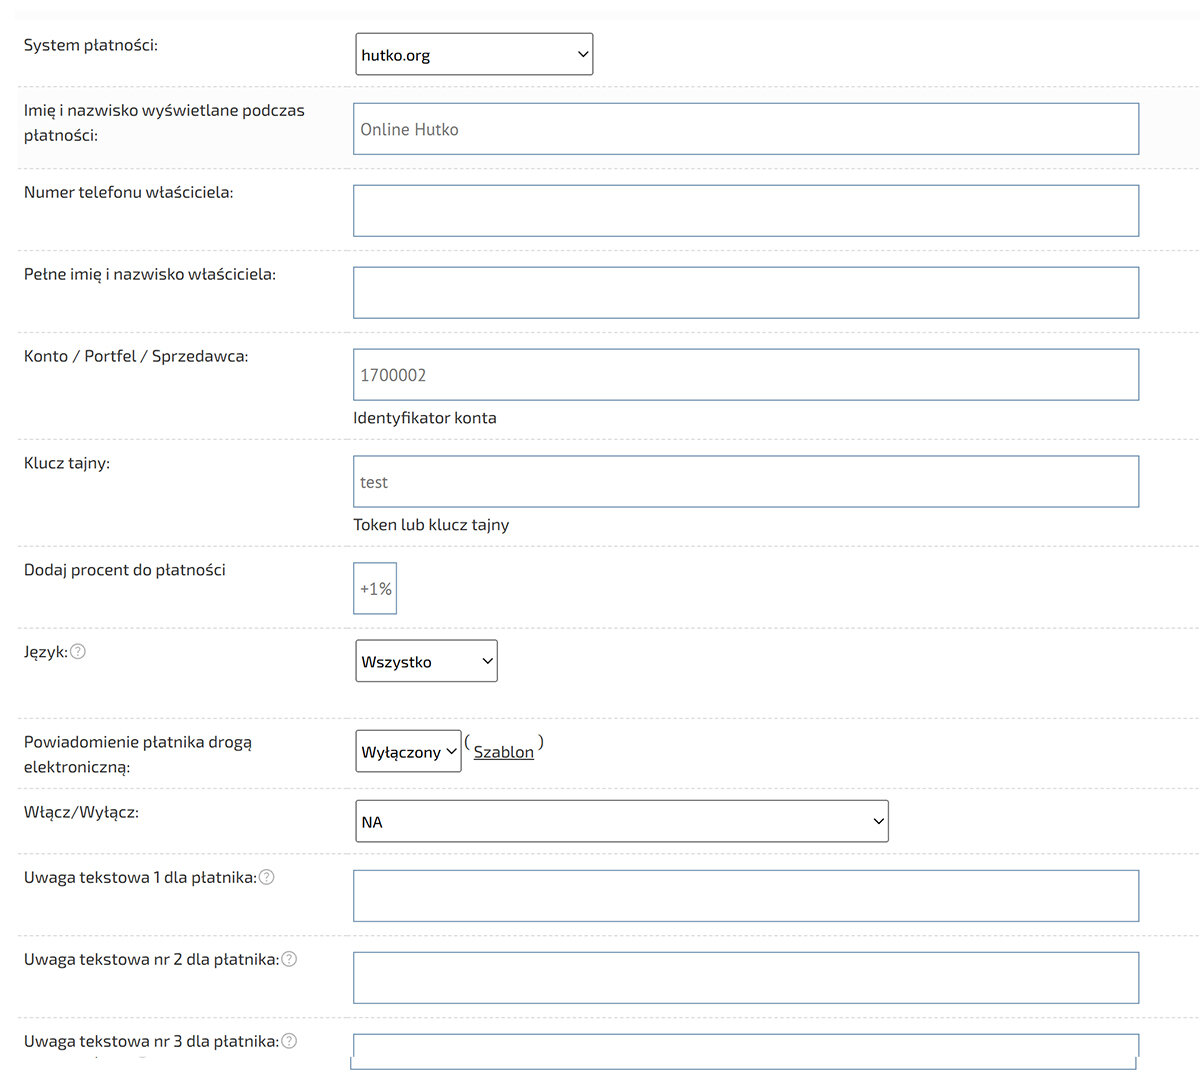Expand the Włącz/Wyłącz dropdown showing NA
Viewport: 1200px width, 1077px height.
point(621,822)
